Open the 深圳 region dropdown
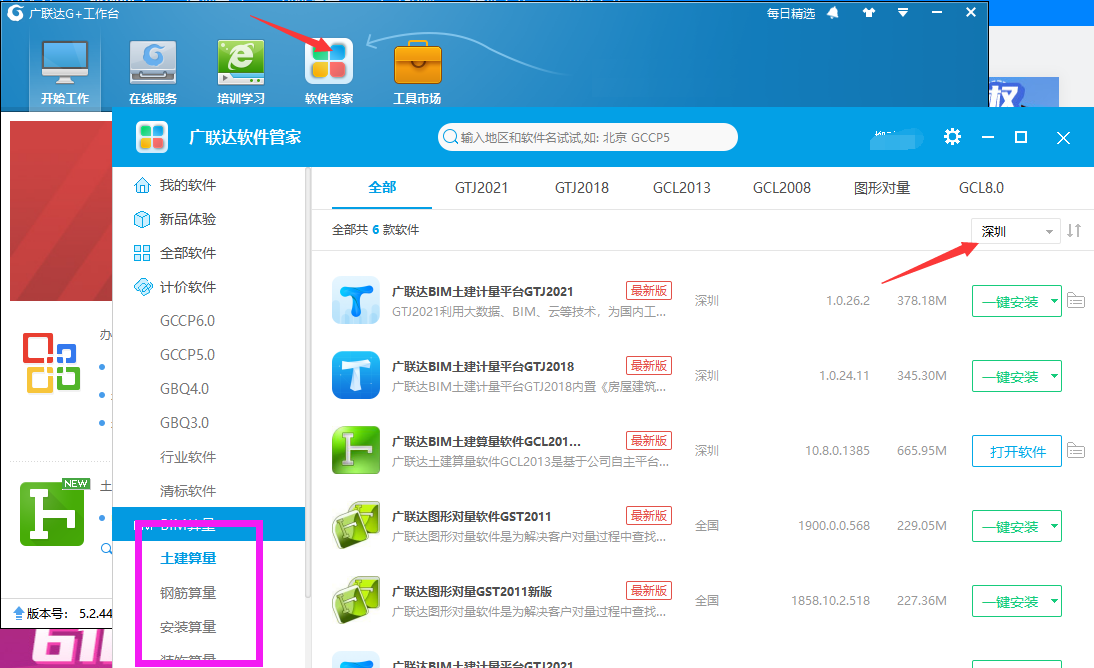The image size is (1094, 668). point(1016,231)
